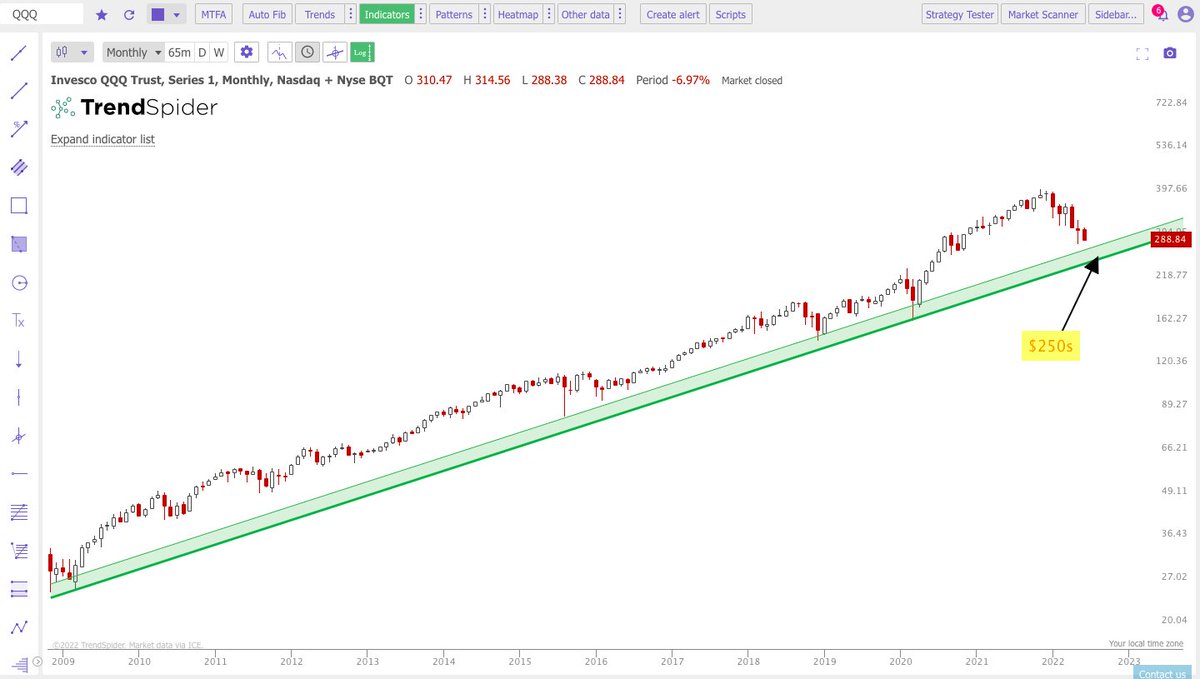Take chart snapshot with camera icon
Viewport: 1200px width, 679px height.
pyautogui.click(x=1170, y=53)
